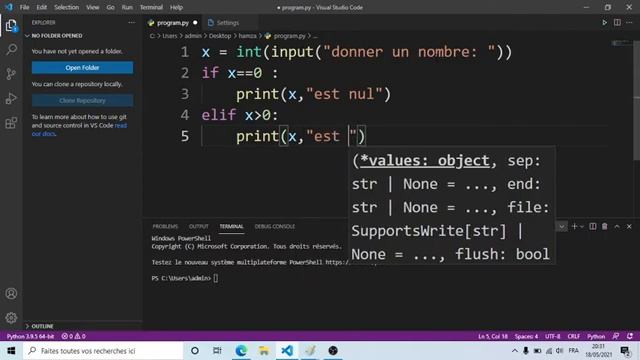The width and height of the screenshot is (640, 360).
Task: Create a new terminal with plus icon
Action: (574, 226)
